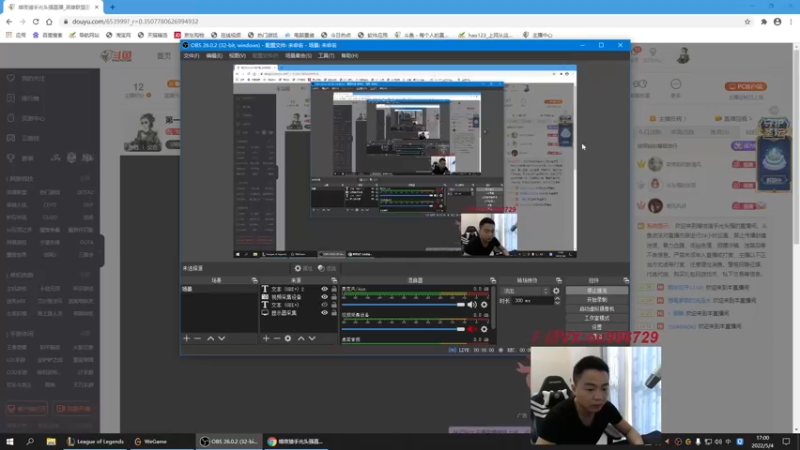Image resolution: width=800 pixels, height=450 pixels.
Task: Mute the 麦克风/Aux speaker icon
Action: pyautogui.click(x=471, y=305)
